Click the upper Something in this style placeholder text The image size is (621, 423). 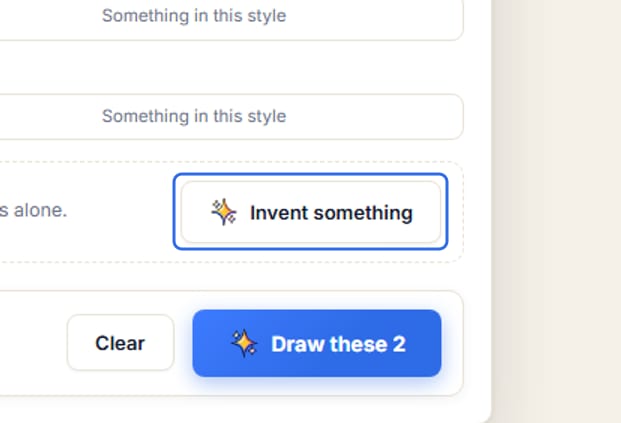pos(194,16)
